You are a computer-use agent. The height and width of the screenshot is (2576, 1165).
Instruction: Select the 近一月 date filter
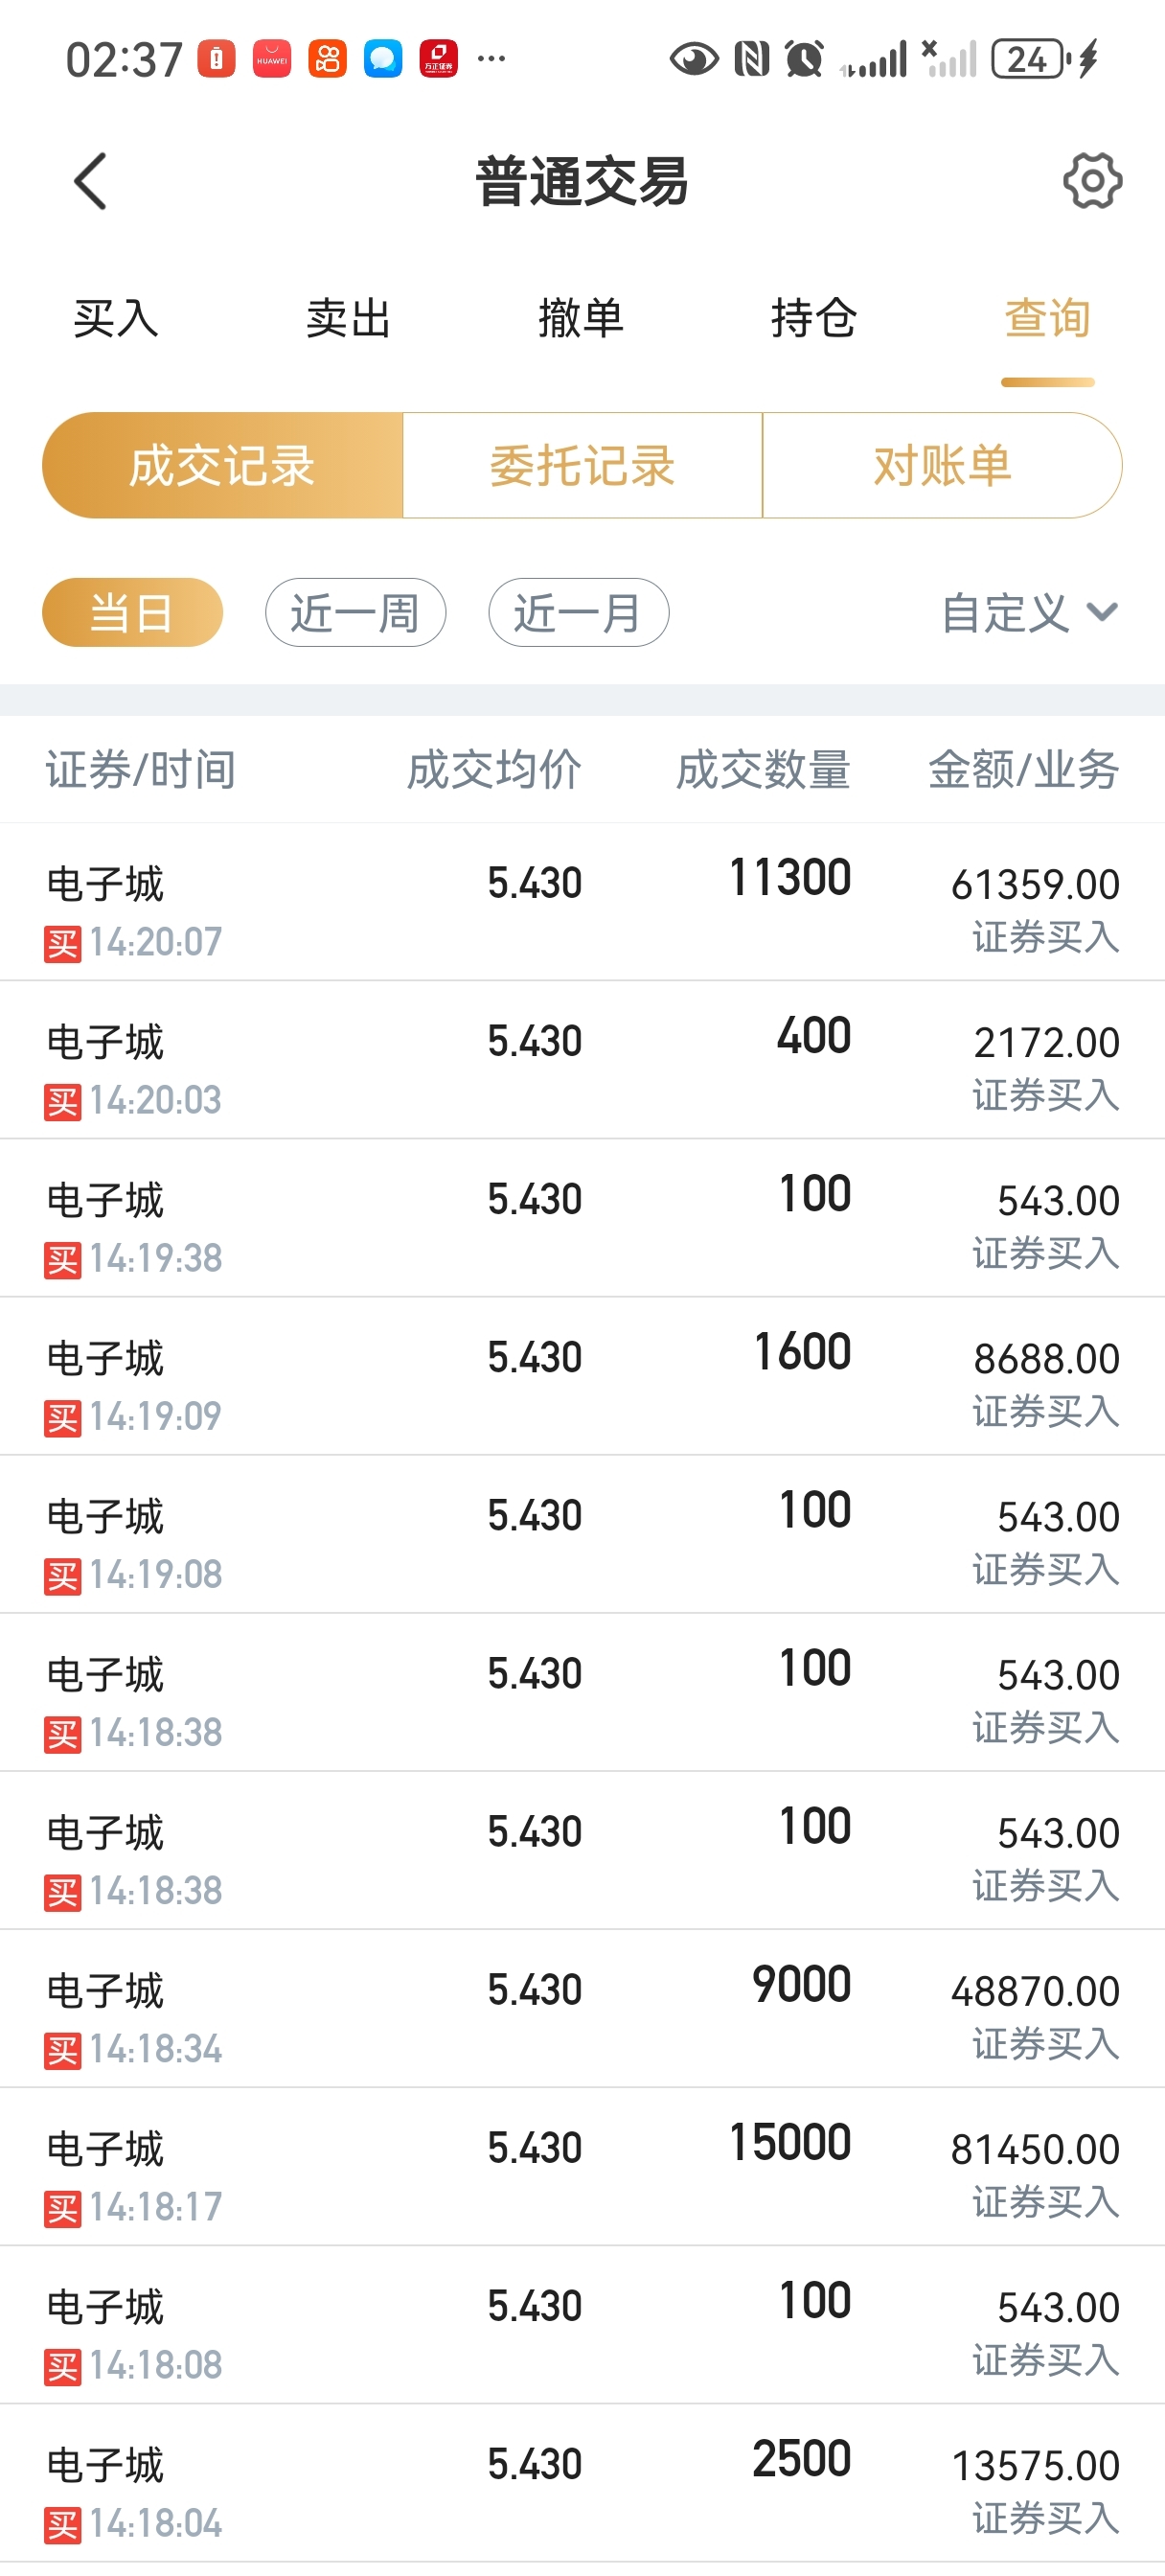pos(578,612)
